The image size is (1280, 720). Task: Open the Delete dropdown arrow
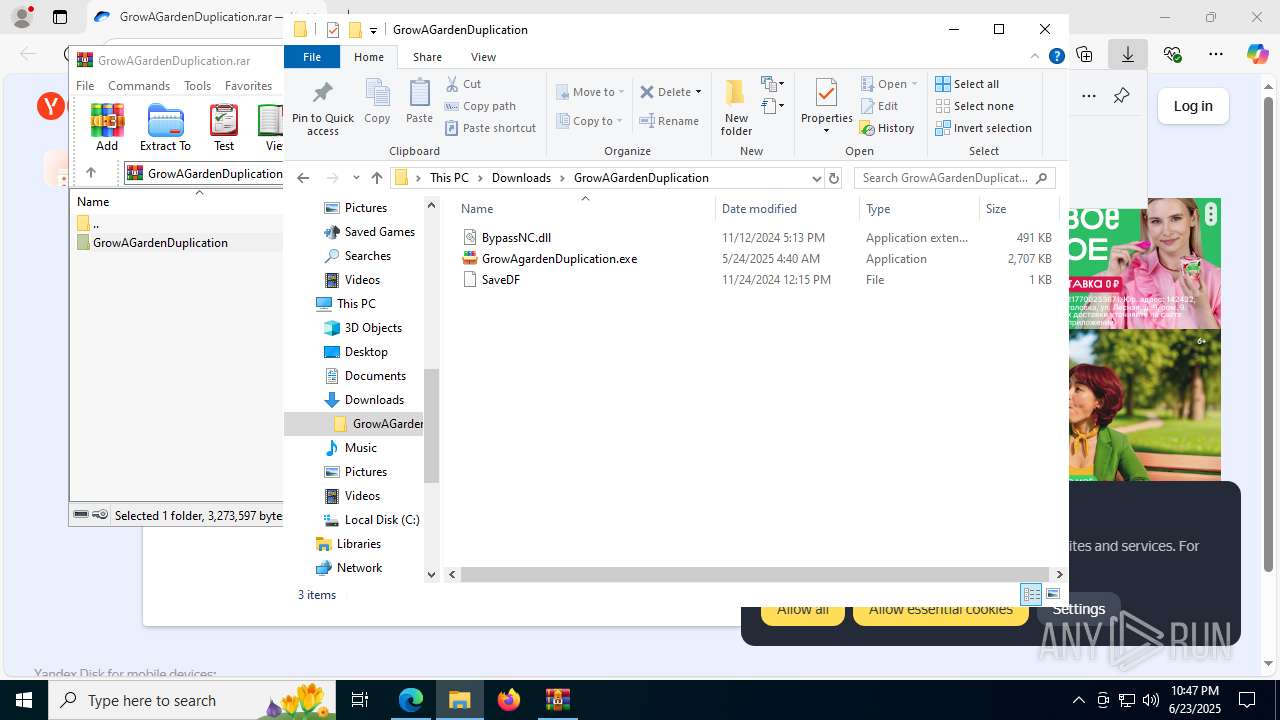tap(698, 92)
